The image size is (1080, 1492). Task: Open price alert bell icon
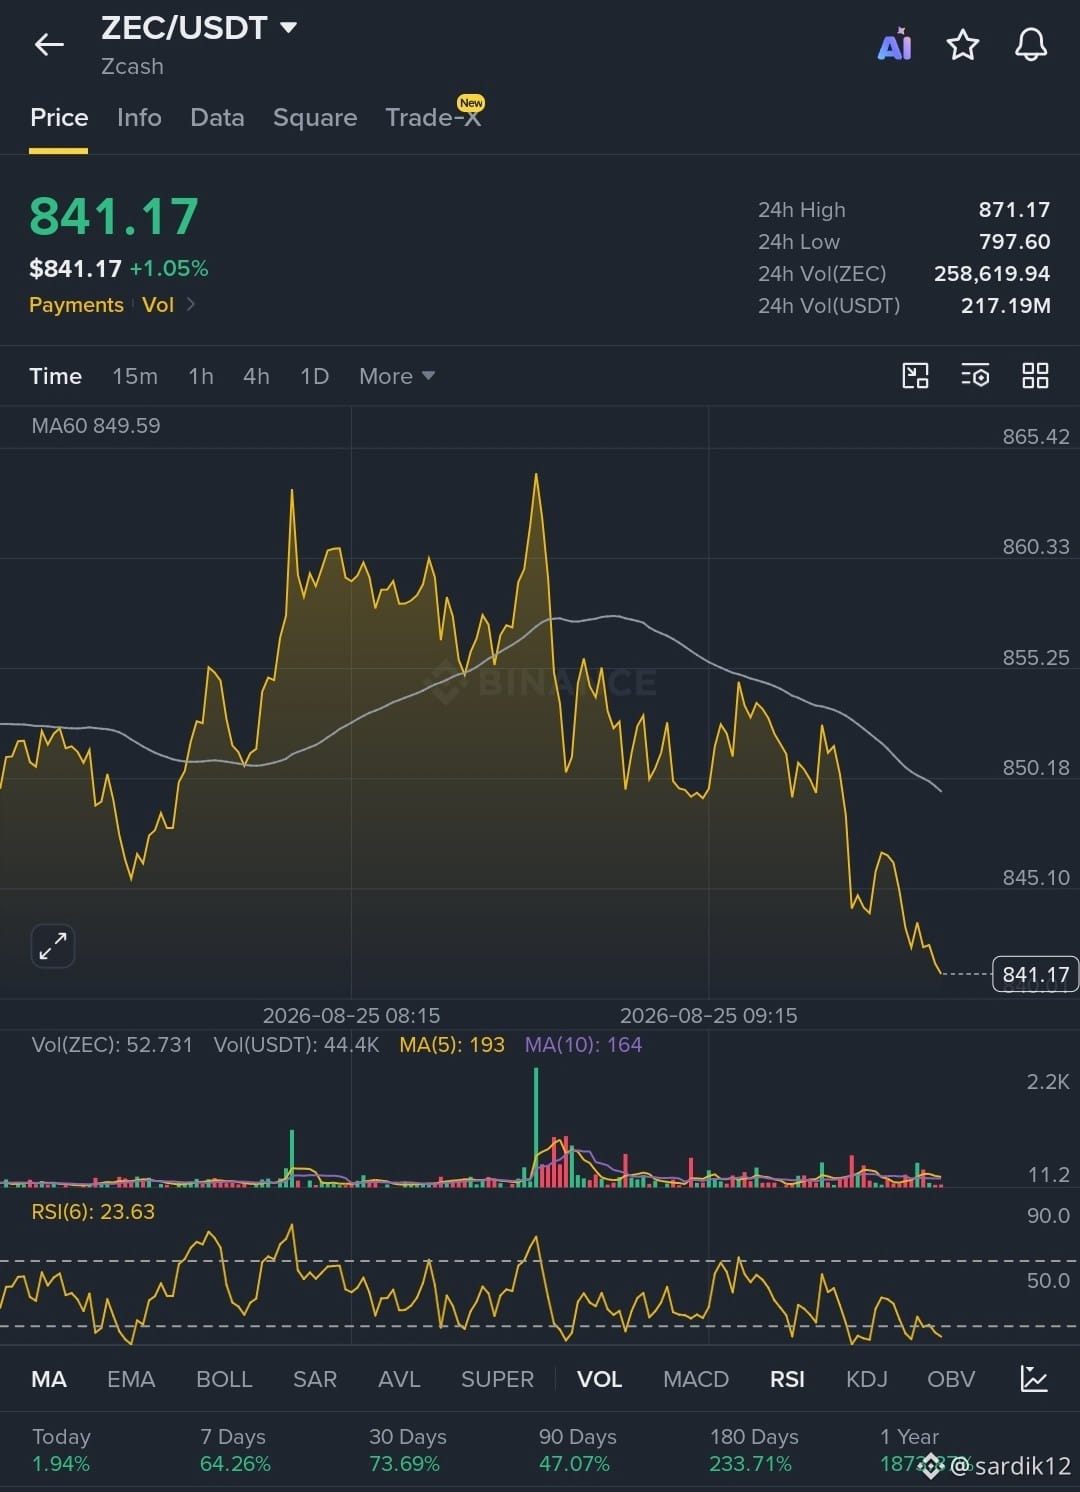1031,44
